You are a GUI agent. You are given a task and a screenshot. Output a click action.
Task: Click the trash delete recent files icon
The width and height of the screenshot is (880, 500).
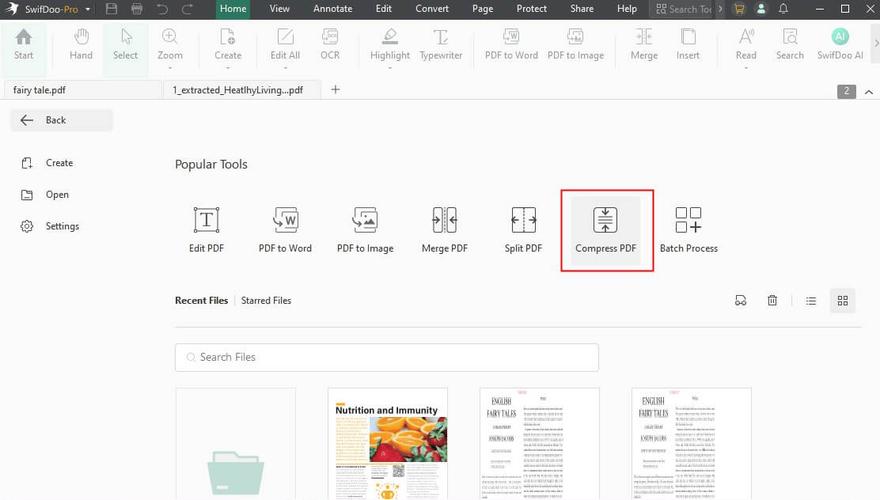pos(772,301)
